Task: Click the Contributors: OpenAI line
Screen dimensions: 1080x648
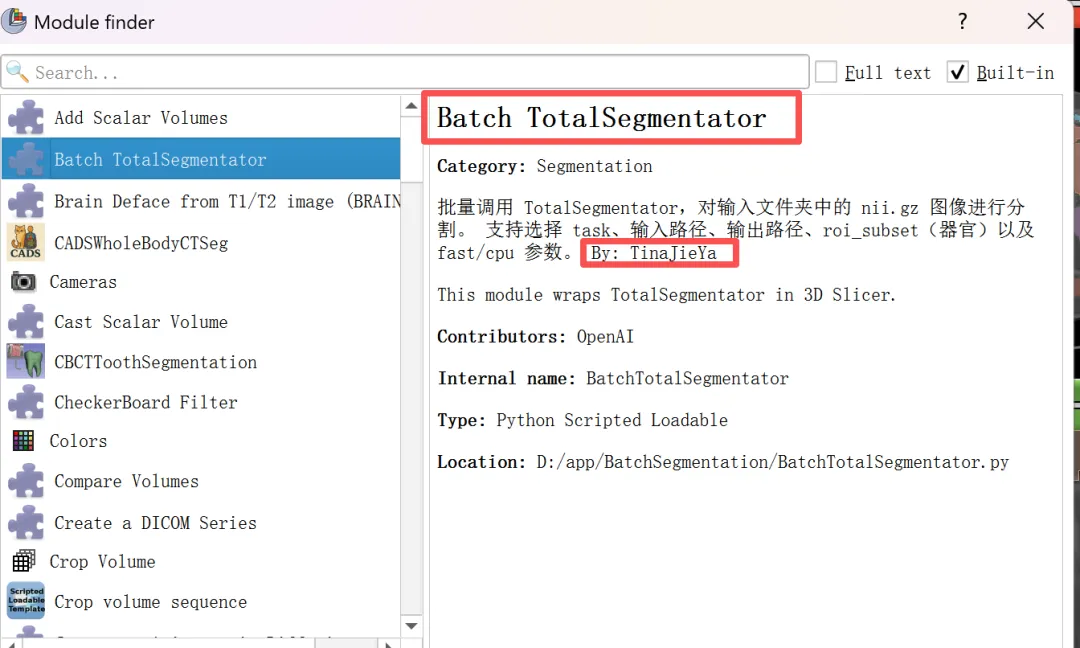Action: tap(535, 336)
